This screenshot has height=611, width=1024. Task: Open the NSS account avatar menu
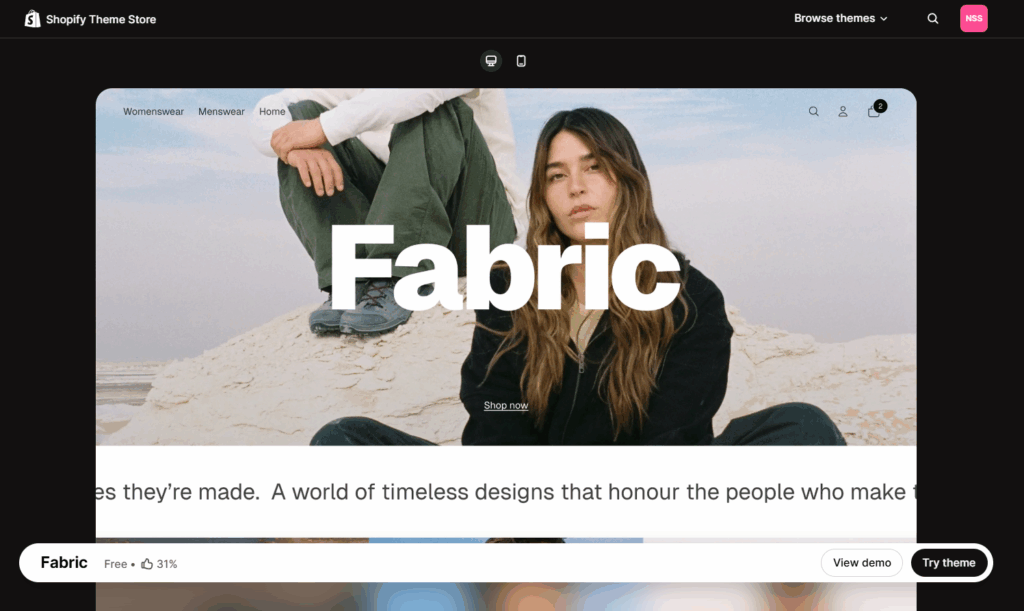click(973, 19)
